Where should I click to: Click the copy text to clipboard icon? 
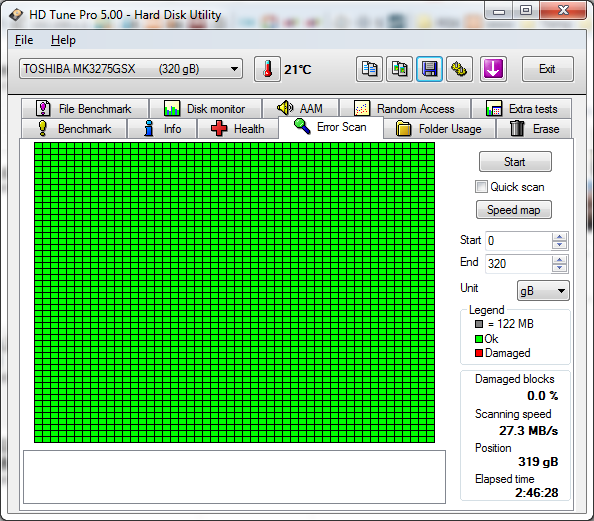369,69
